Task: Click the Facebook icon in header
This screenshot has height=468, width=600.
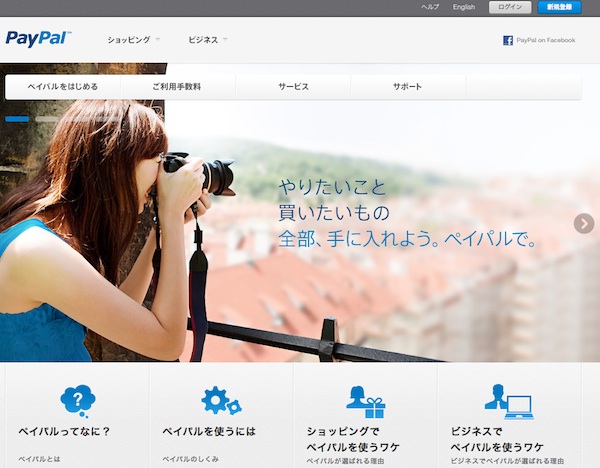Action: point(508,40)
